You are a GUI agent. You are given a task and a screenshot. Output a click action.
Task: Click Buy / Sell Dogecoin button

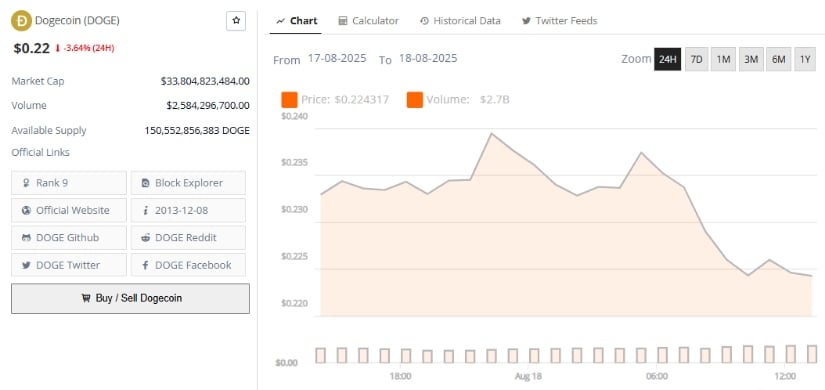[x=130, y=298]
